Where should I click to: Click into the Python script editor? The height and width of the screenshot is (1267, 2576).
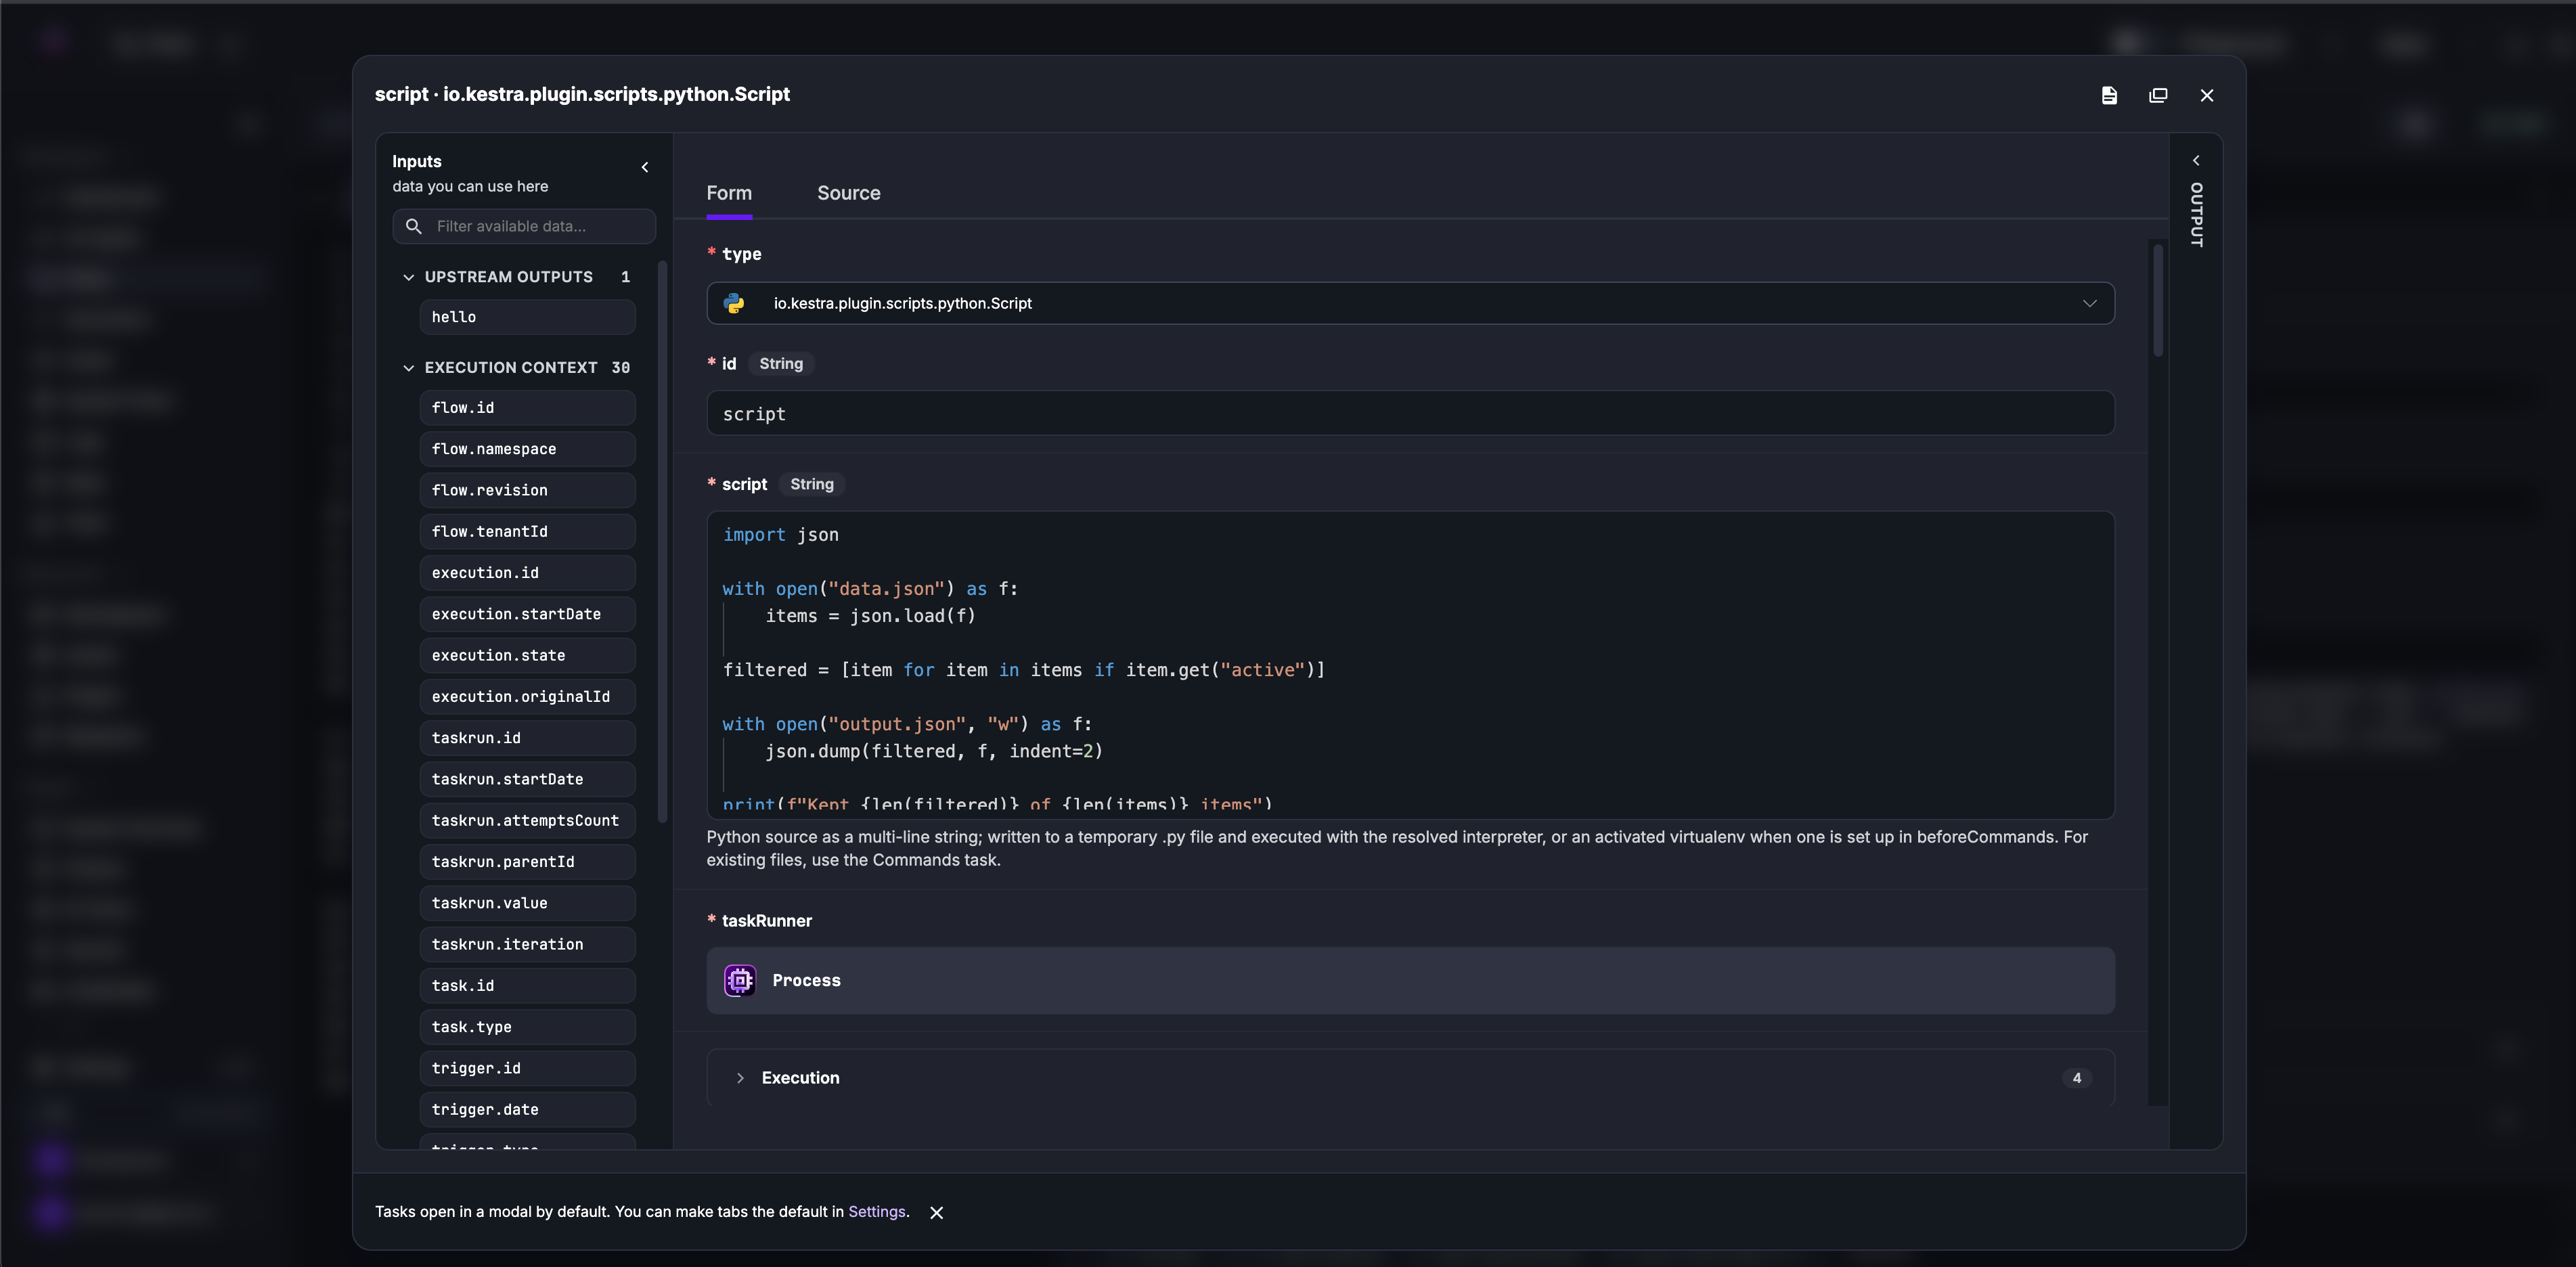(1410, 665)
